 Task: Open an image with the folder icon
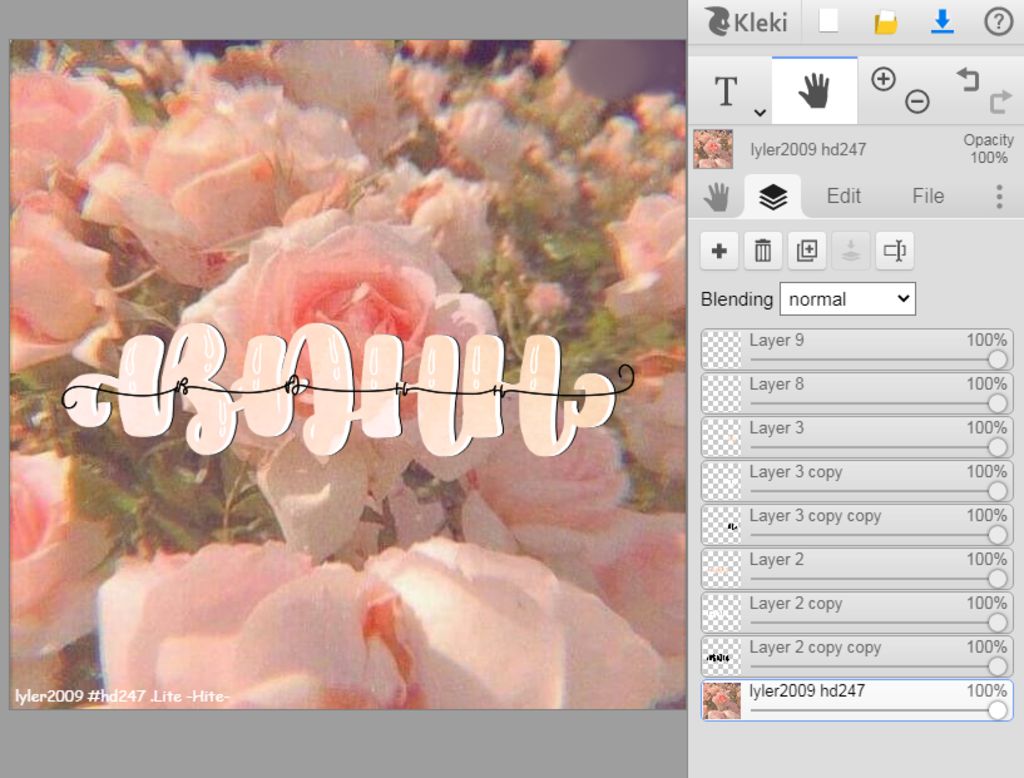pos(885,22)
